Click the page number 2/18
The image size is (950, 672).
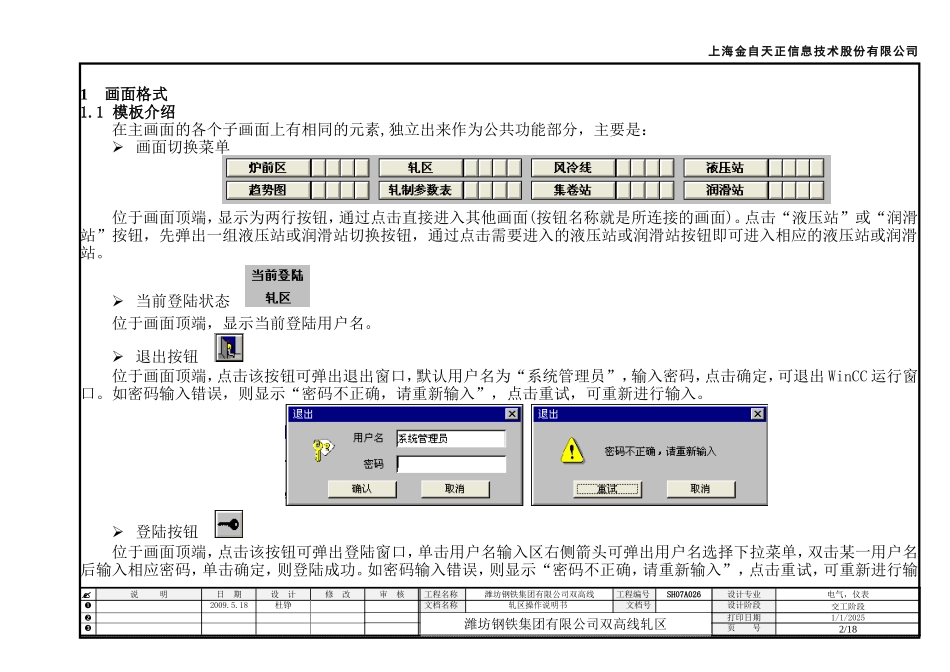click(x=848, y=629)
